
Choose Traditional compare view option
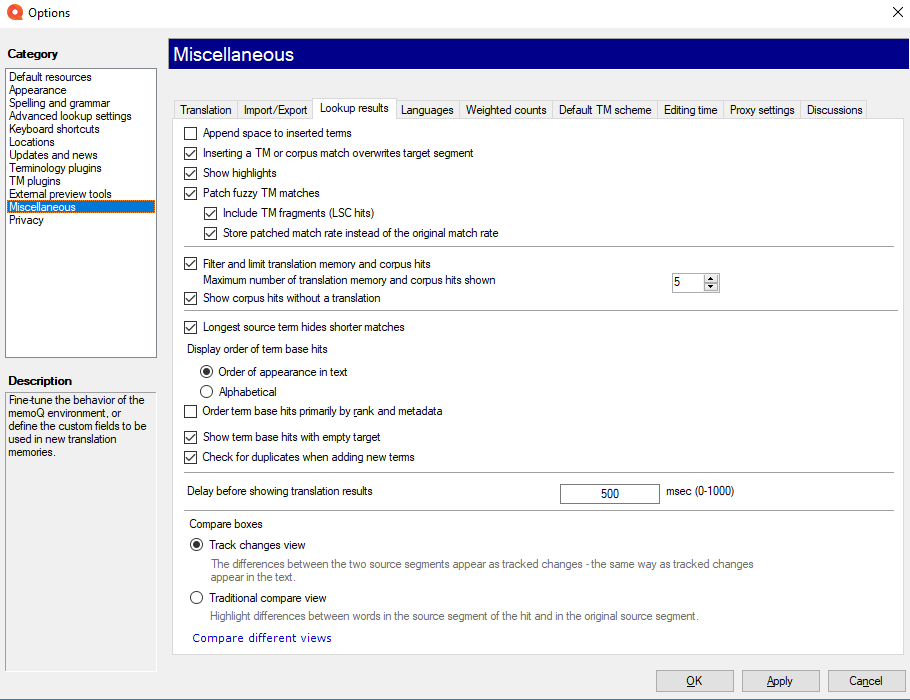[x=196, y=598]
